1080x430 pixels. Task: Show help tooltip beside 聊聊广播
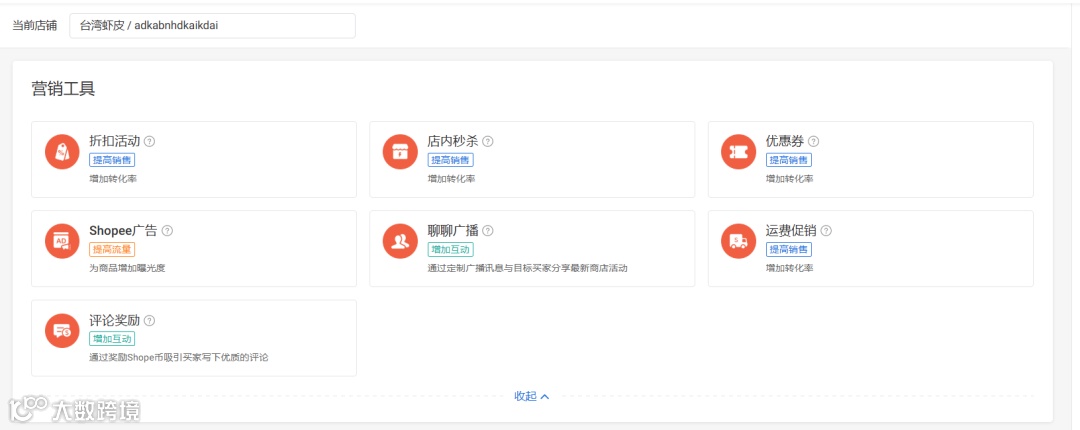click(488, 231)
